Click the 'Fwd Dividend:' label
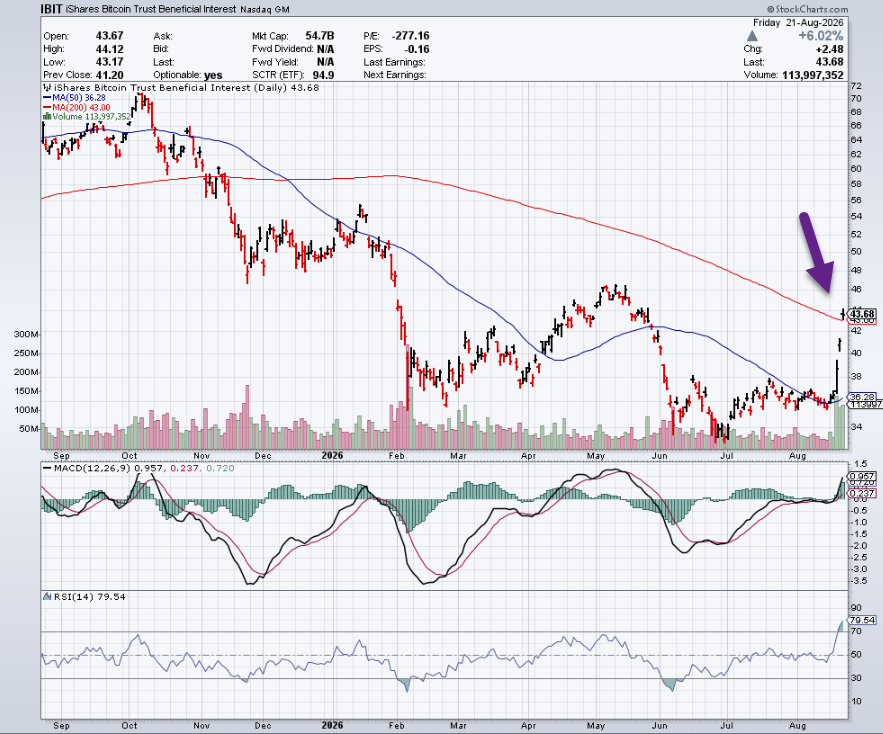 [x=283, y=49]
